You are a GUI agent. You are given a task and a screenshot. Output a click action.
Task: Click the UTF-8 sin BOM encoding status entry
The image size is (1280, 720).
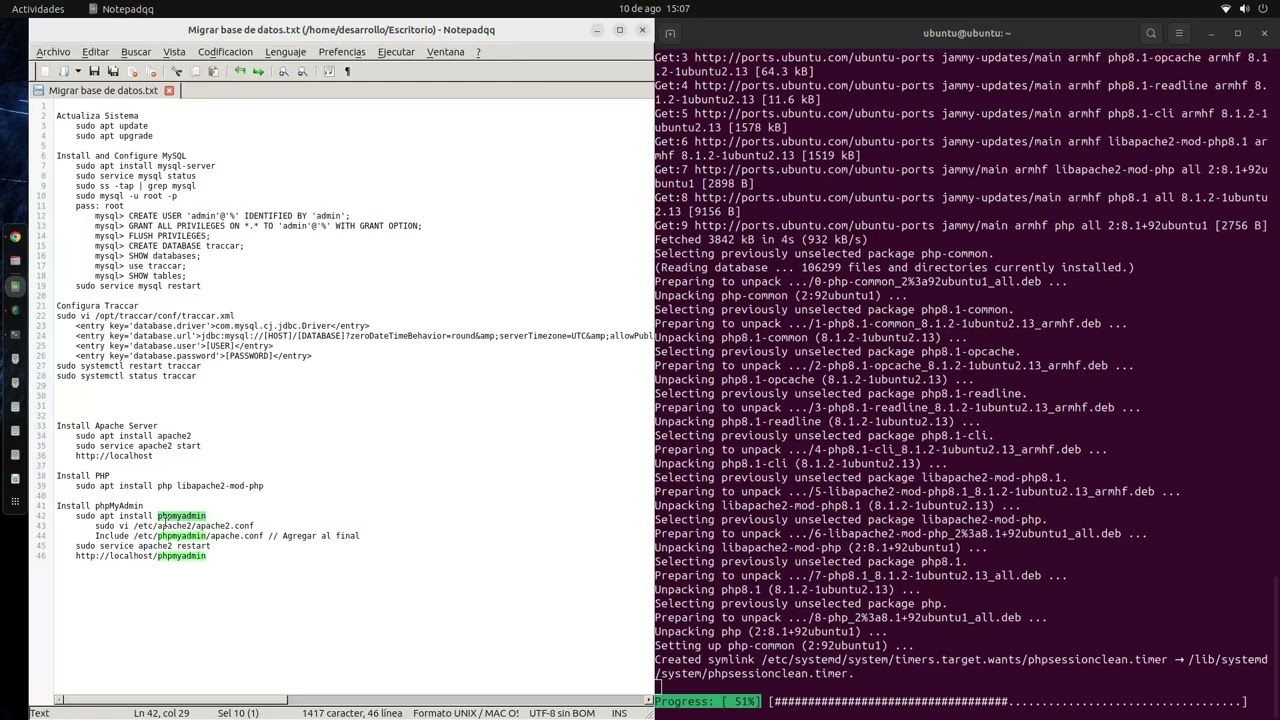click(x=562, y=713)
